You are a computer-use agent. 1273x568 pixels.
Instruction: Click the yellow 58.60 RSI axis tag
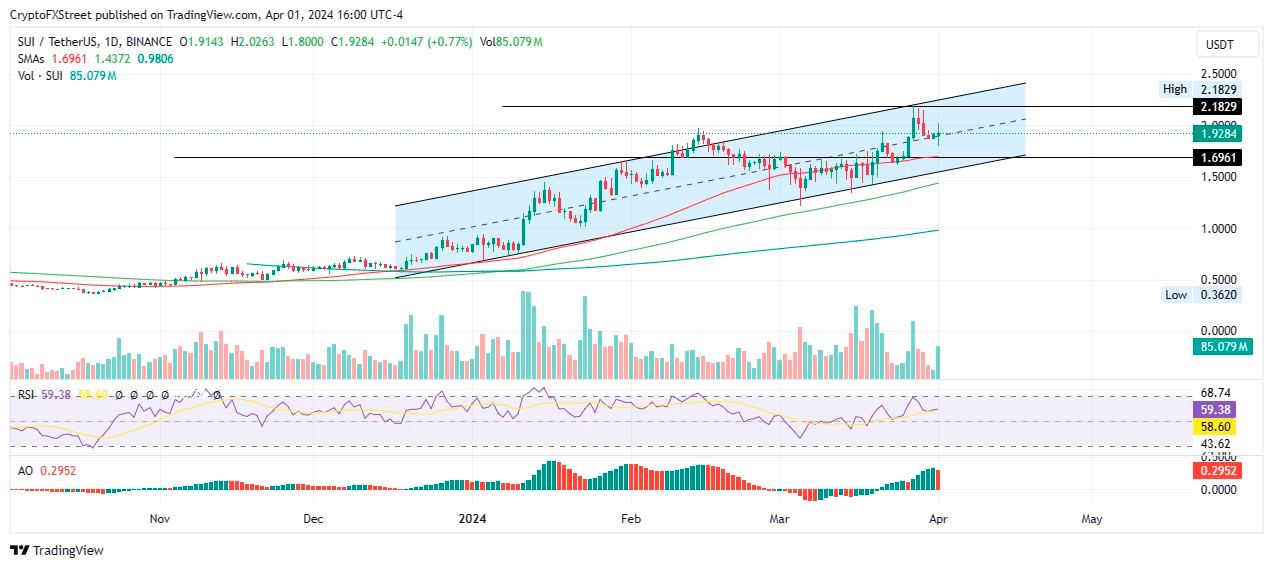coord(1215,426)
